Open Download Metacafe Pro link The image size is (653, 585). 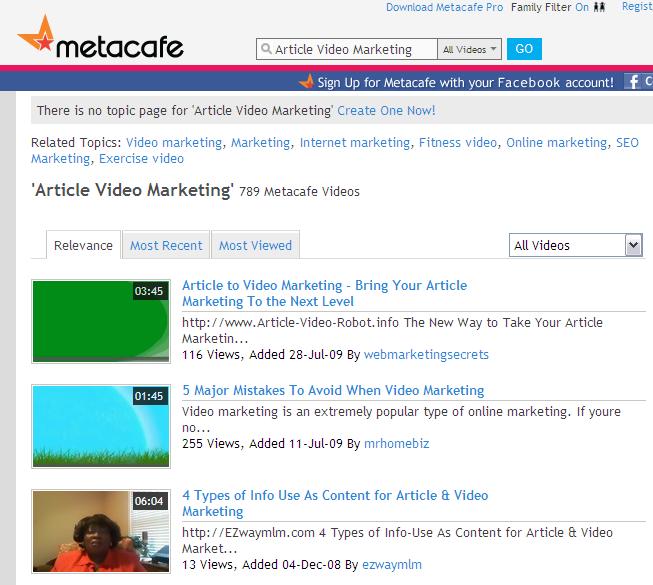pyautogui.click(x=444, y=7)
